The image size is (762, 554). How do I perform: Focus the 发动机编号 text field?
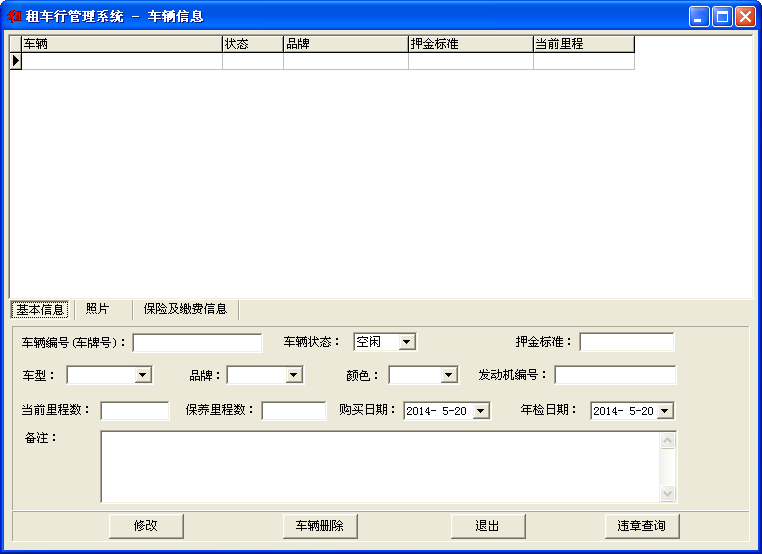615,375
